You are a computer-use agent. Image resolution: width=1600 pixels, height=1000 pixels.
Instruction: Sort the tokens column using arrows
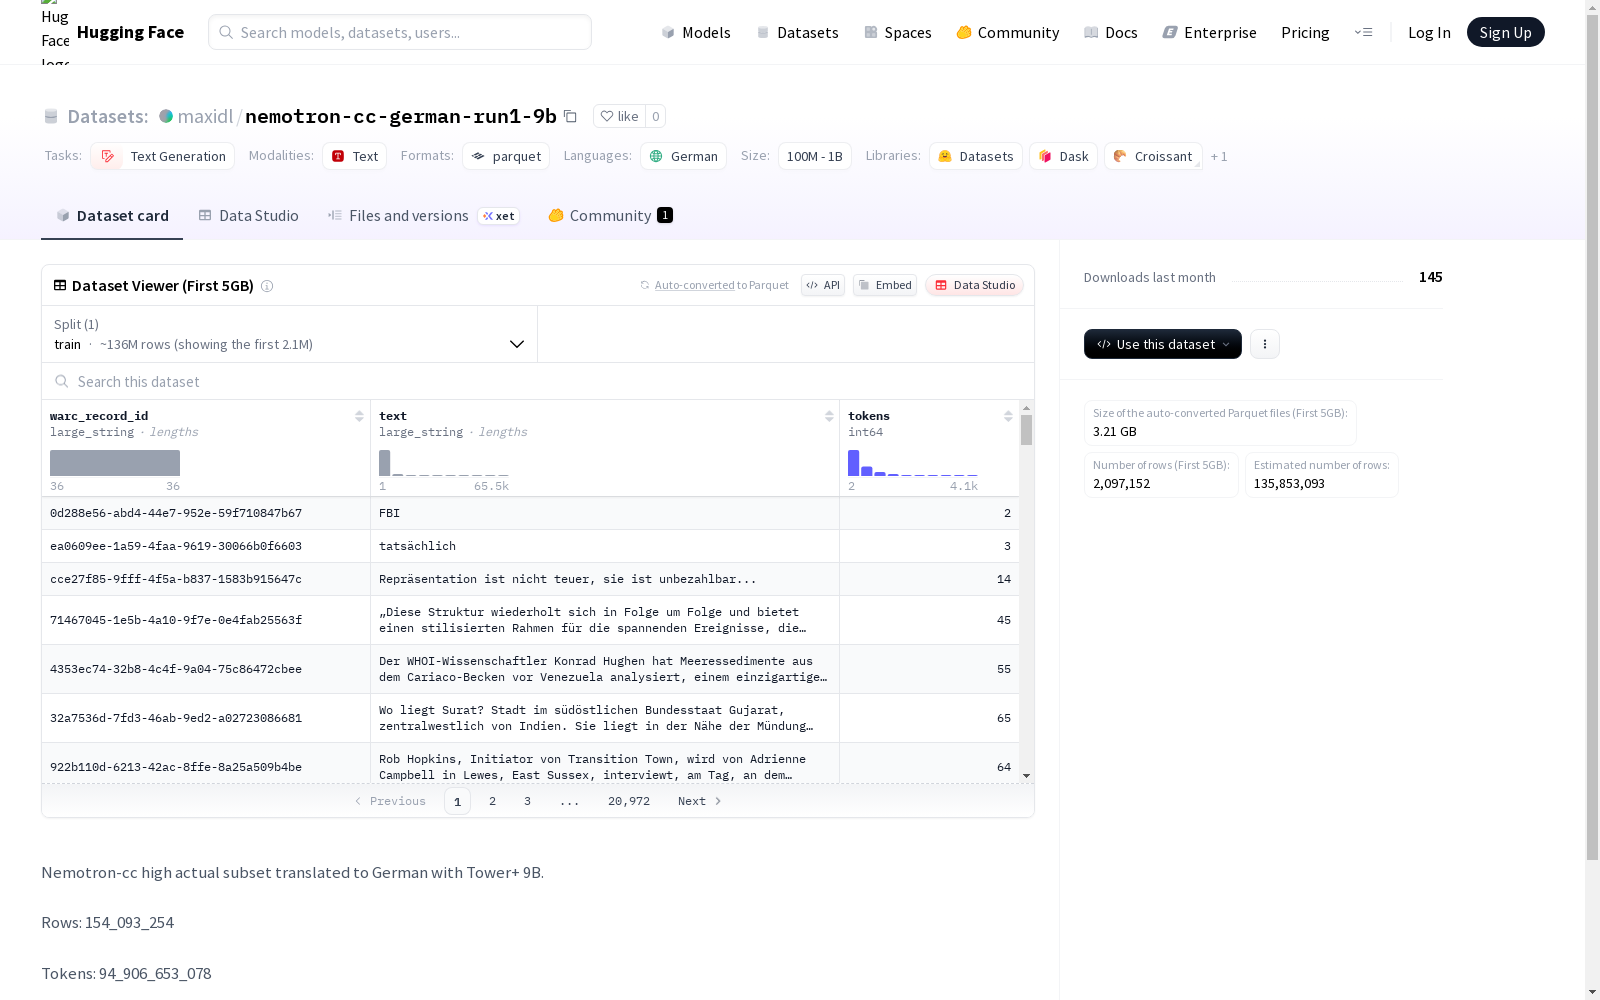click(1008, 416)
